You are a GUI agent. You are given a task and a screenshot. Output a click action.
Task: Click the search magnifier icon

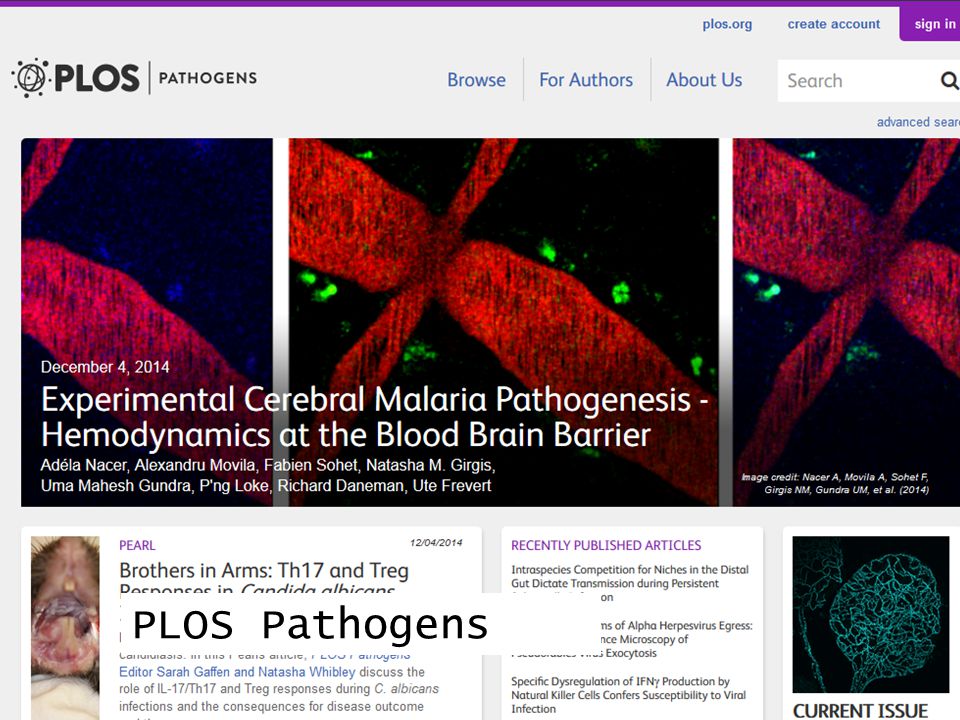point(949,80)
